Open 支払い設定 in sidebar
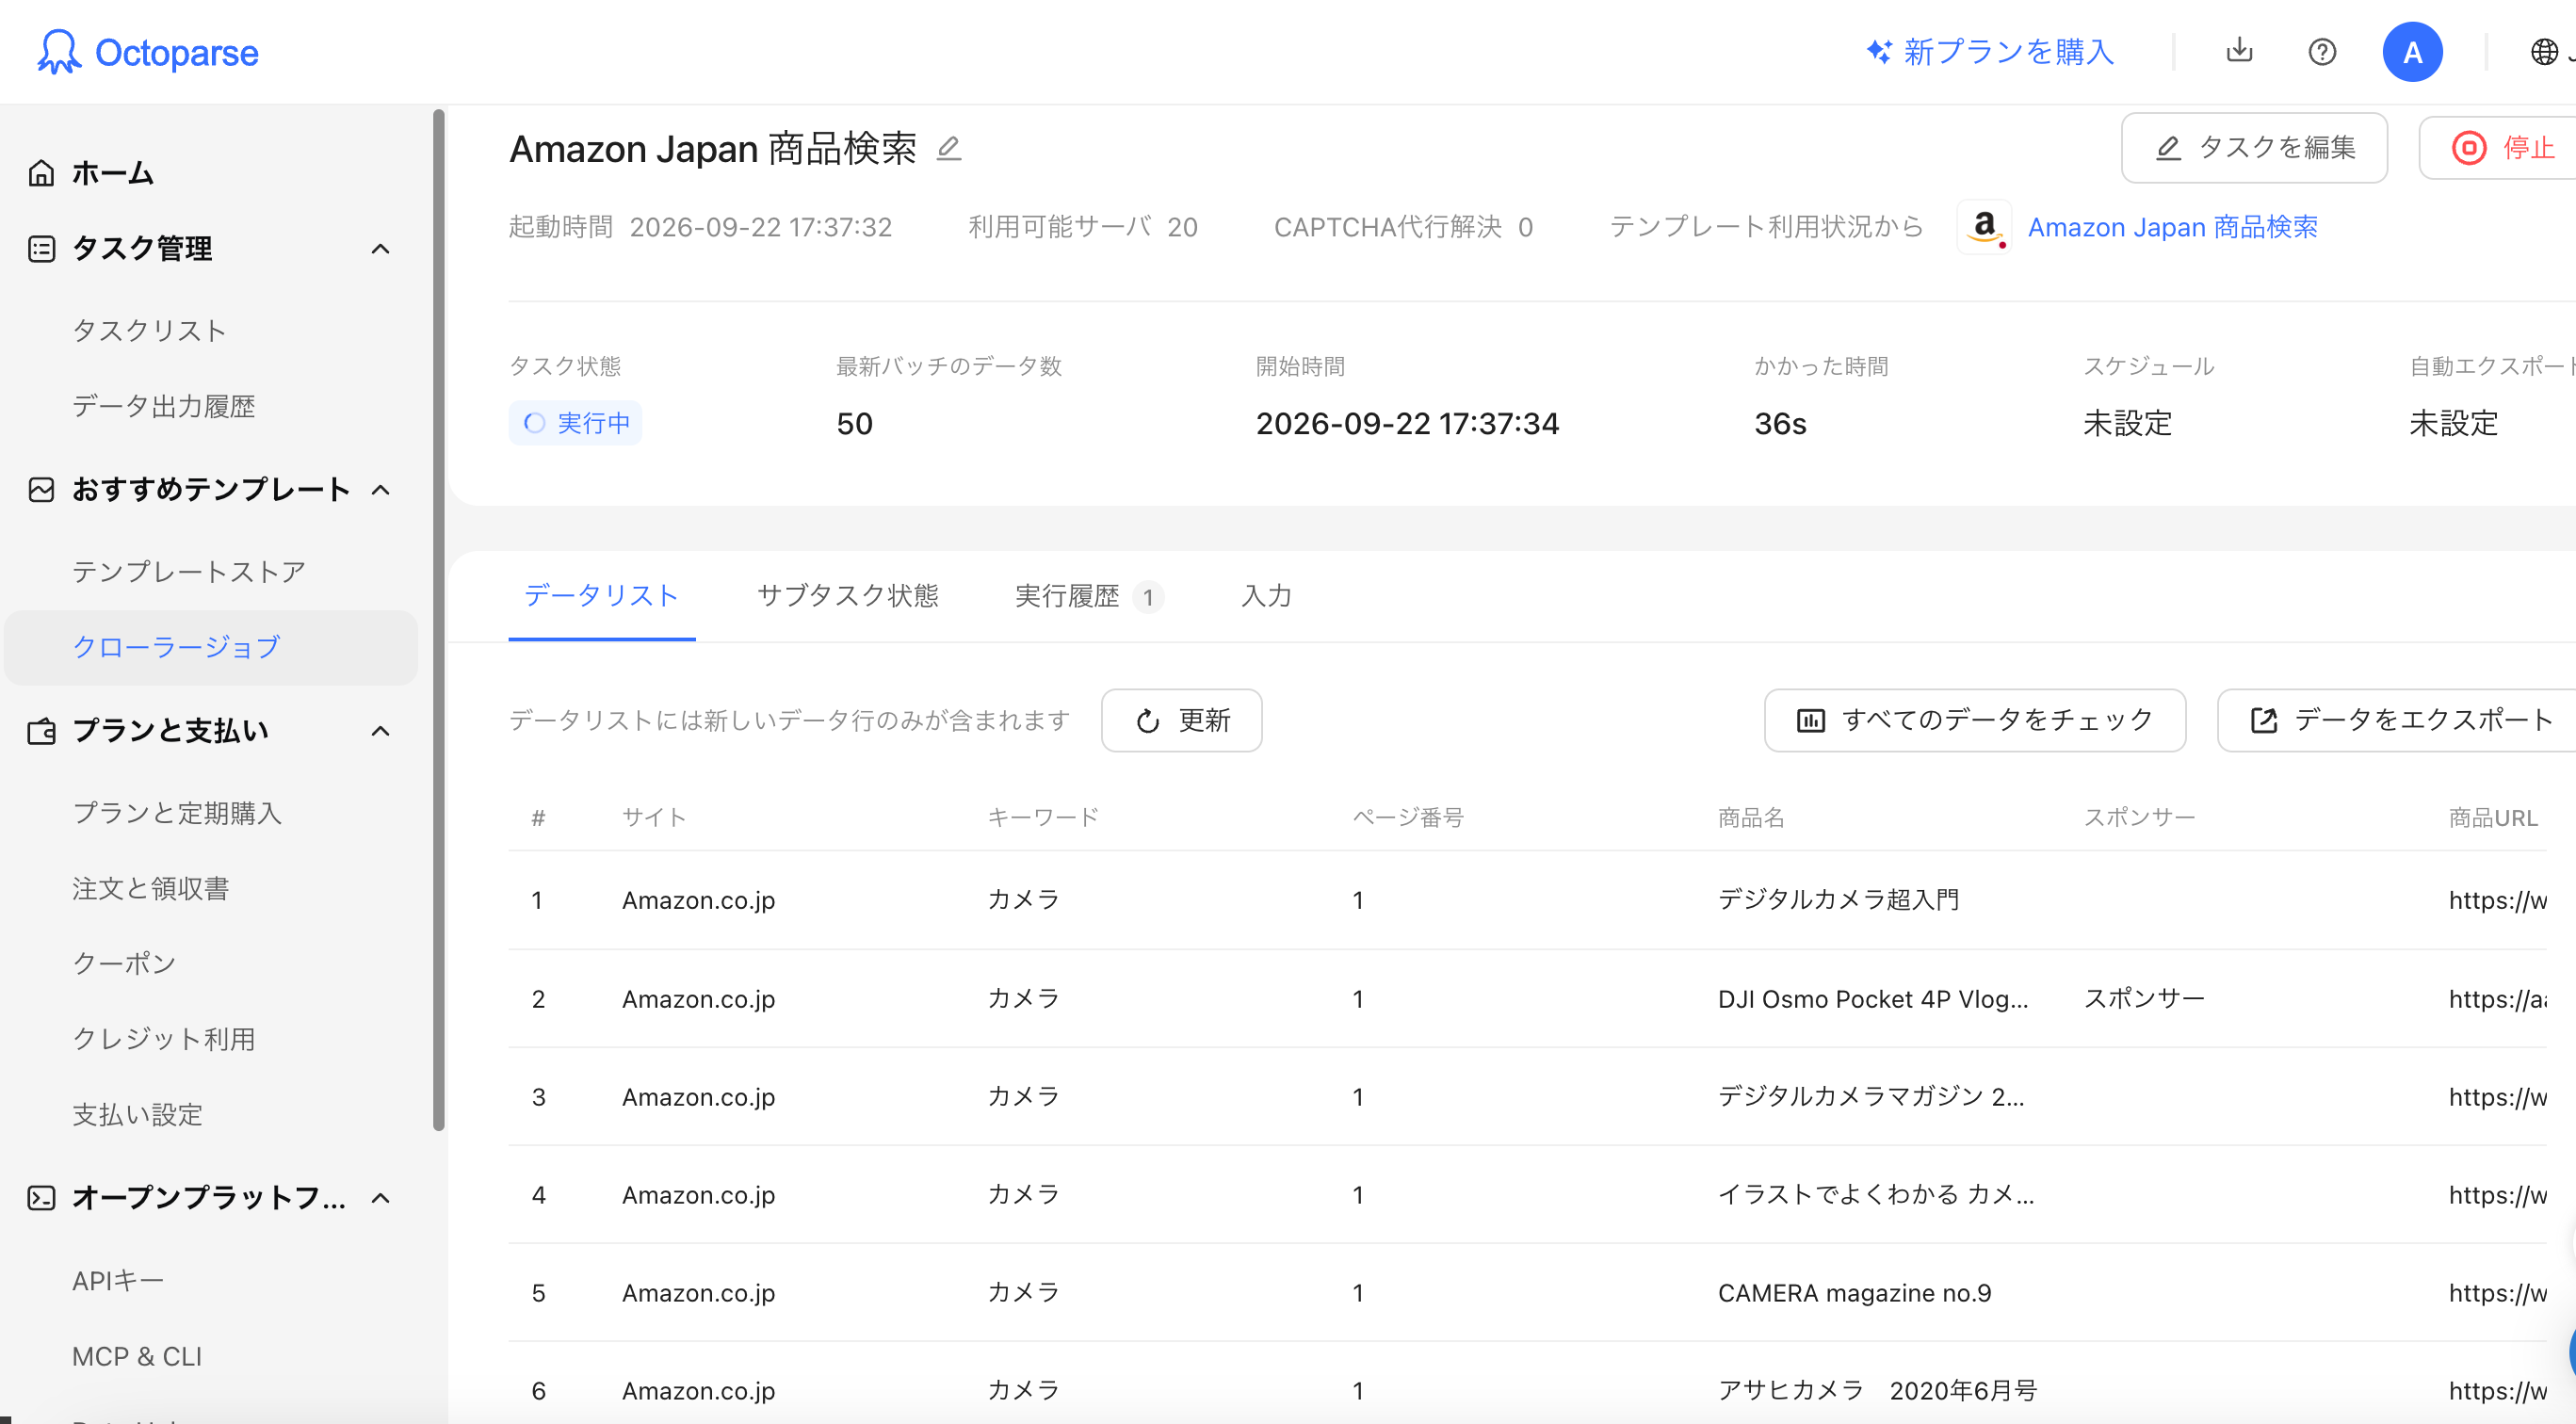The width and height of the screenshot is (2576, 1424). [x=137, y=1114]
